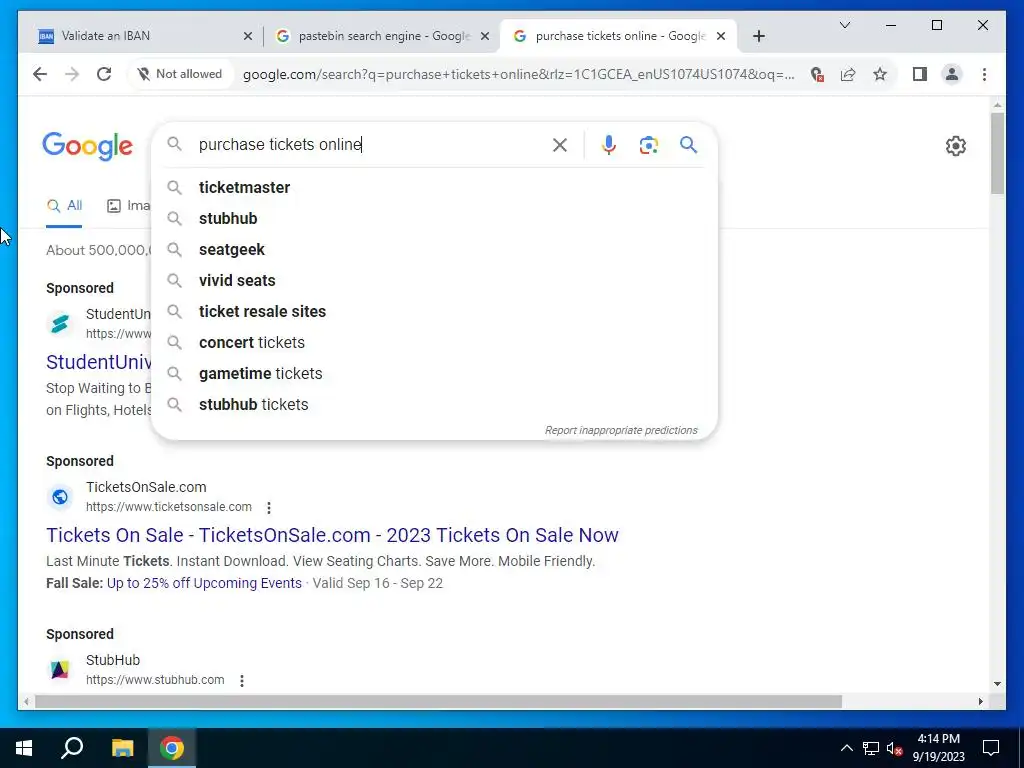
Task: Open Up to 25% off Upcoming Events link
Action: 204,583
